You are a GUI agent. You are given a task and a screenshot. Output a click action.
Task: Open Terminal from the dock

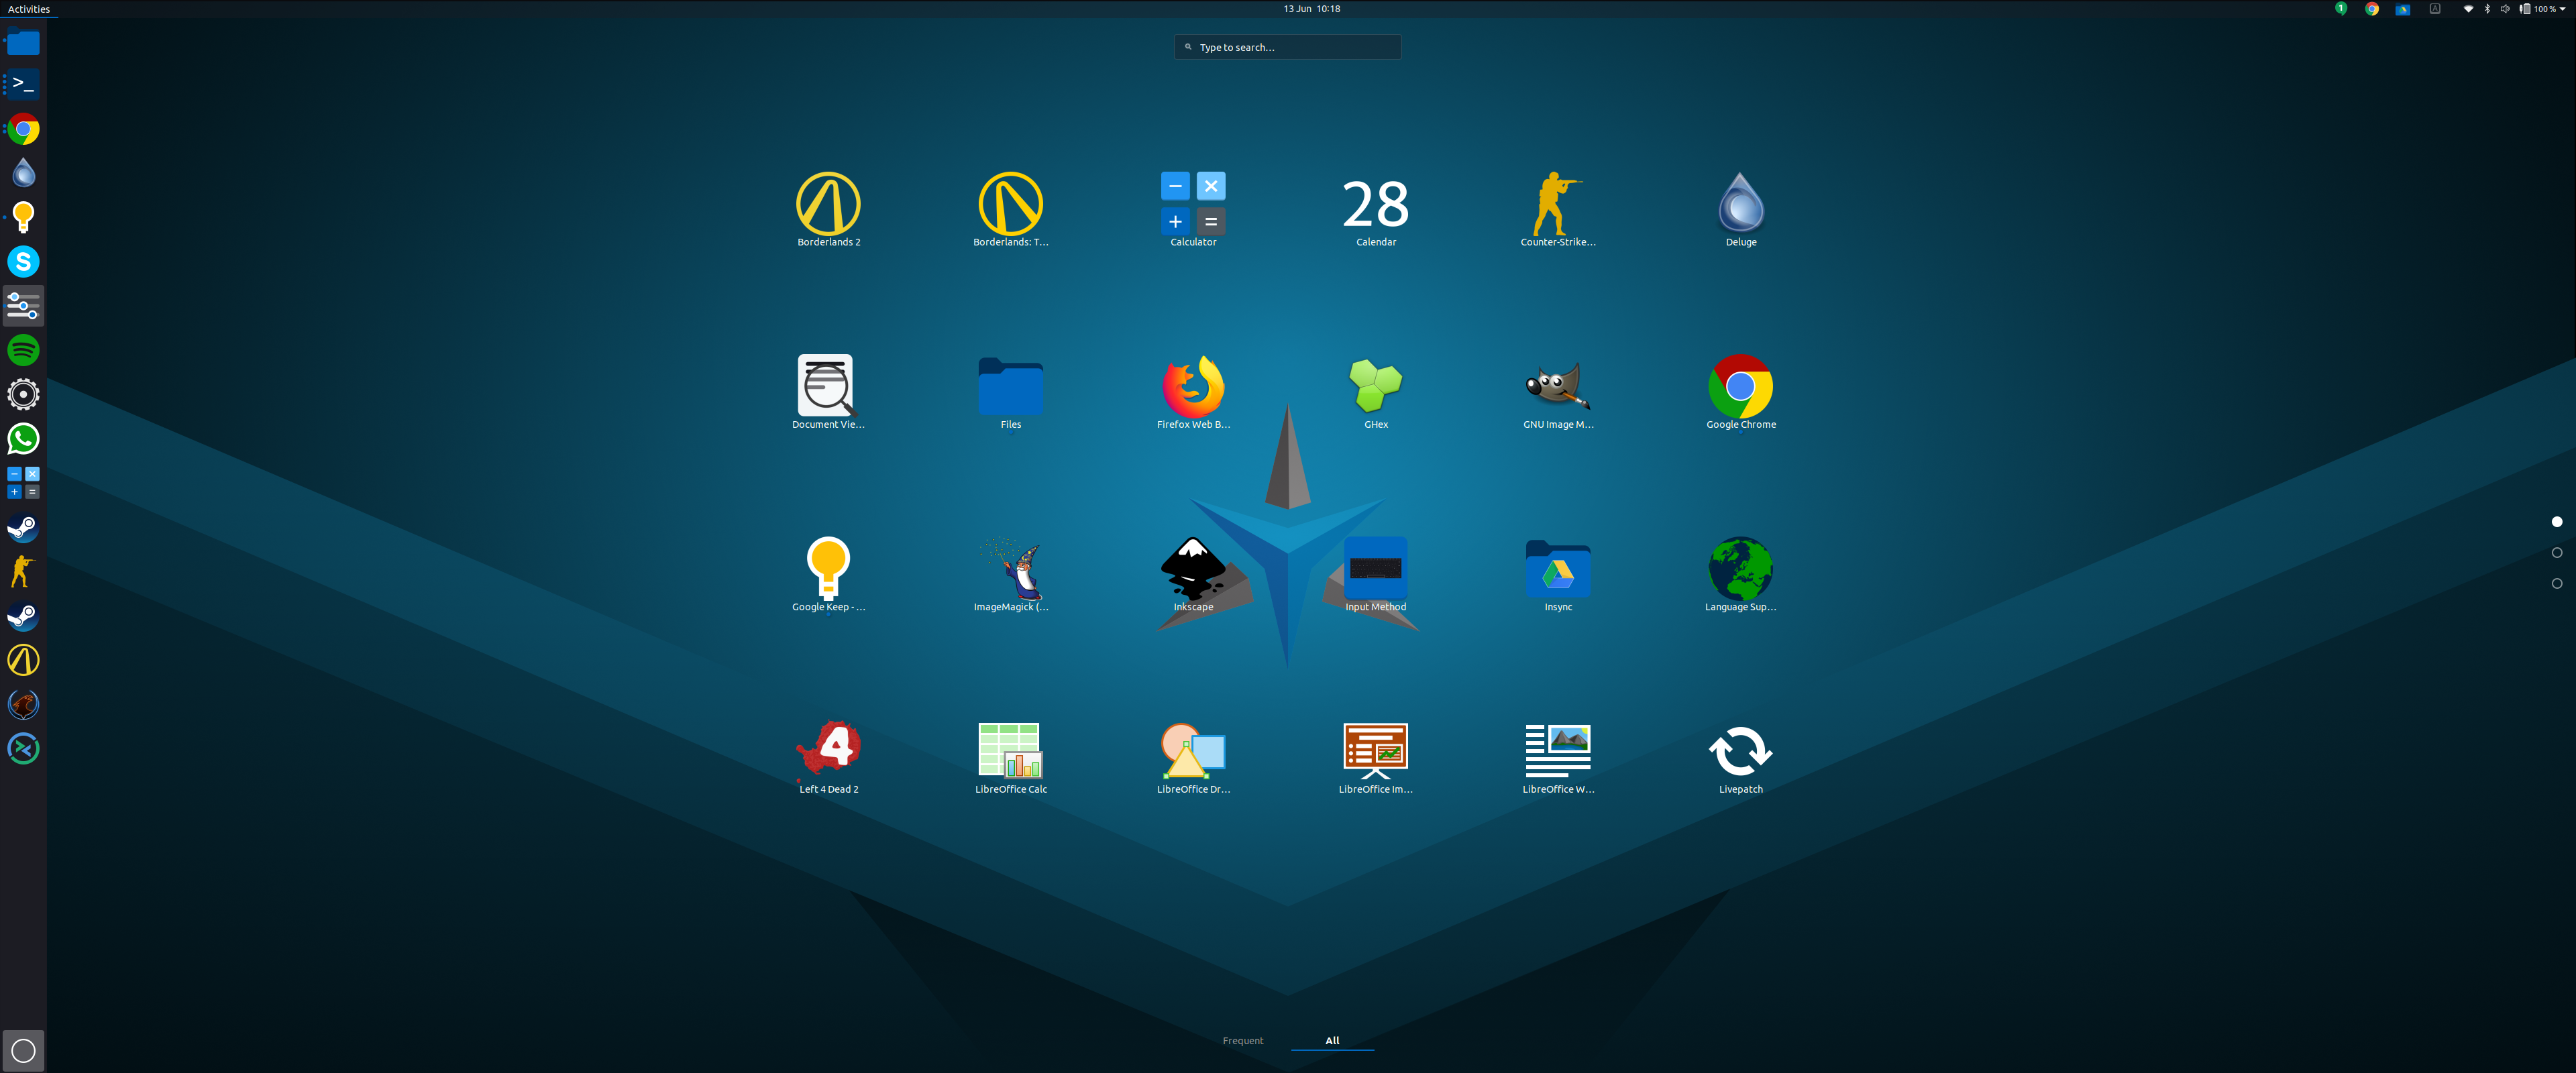(23, 84)
